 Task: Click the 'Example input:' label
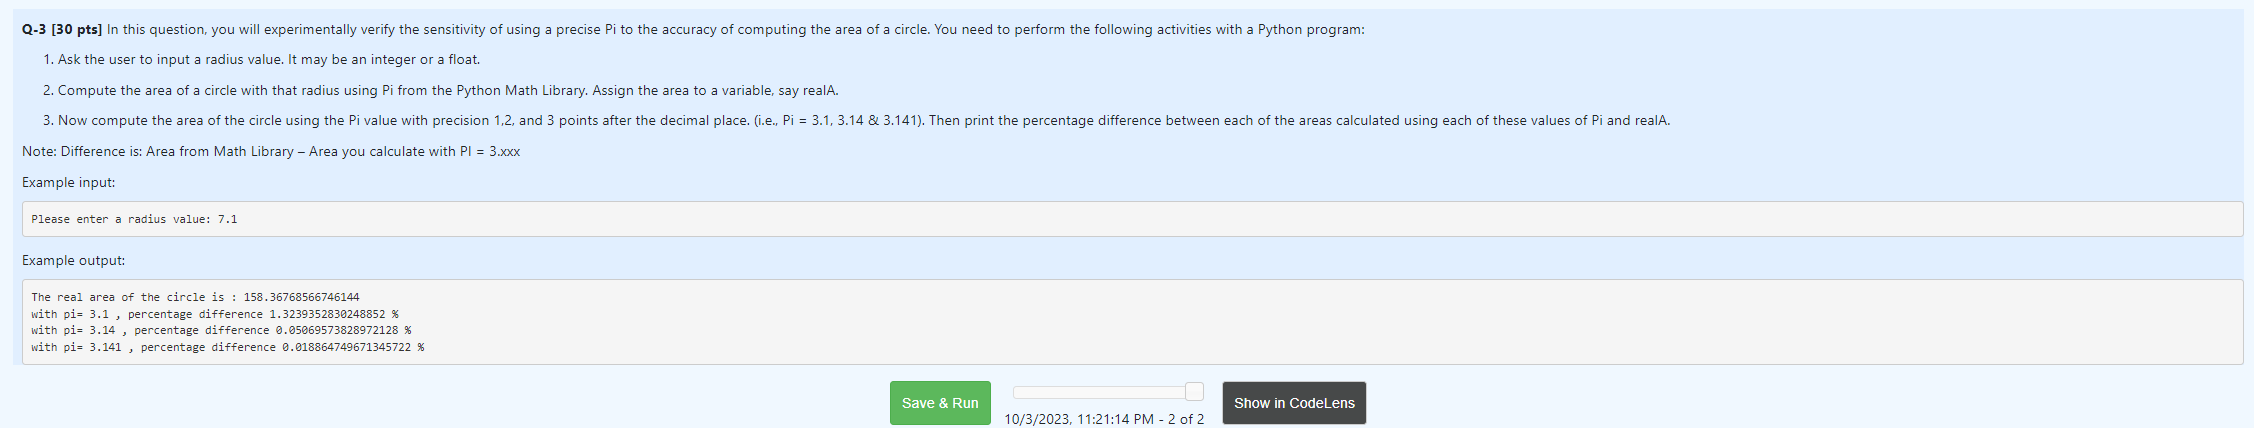click(69, 183)
